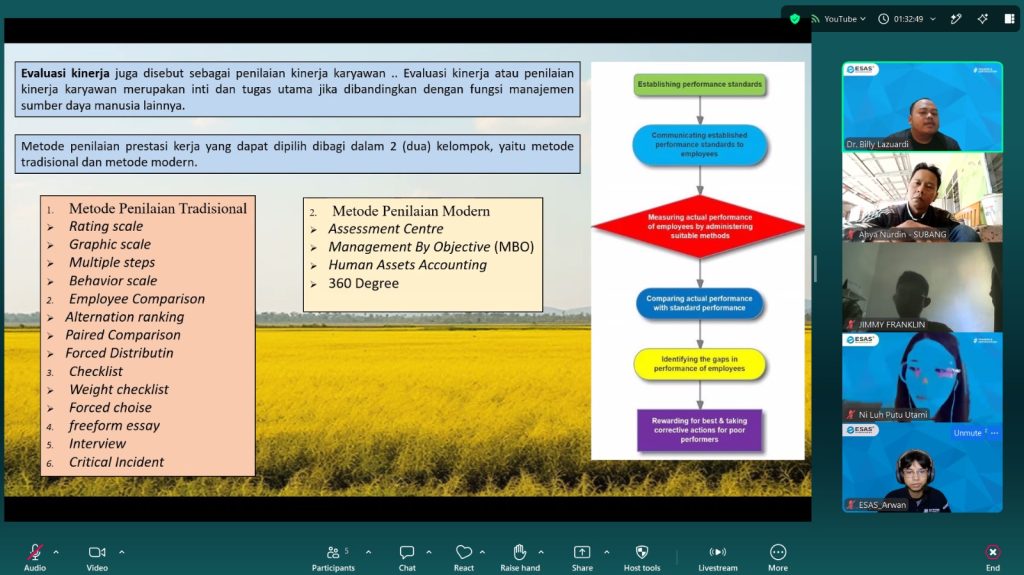Open the YouTube livestream status dropdown
The height and width of the screenshot is (575, 1024).
[x=839, y=19]
